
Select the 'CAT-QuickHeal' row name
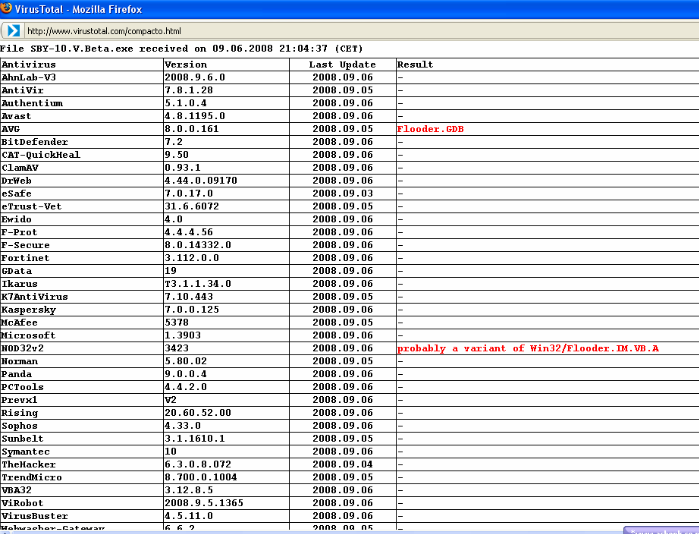[x=41, y=155]
